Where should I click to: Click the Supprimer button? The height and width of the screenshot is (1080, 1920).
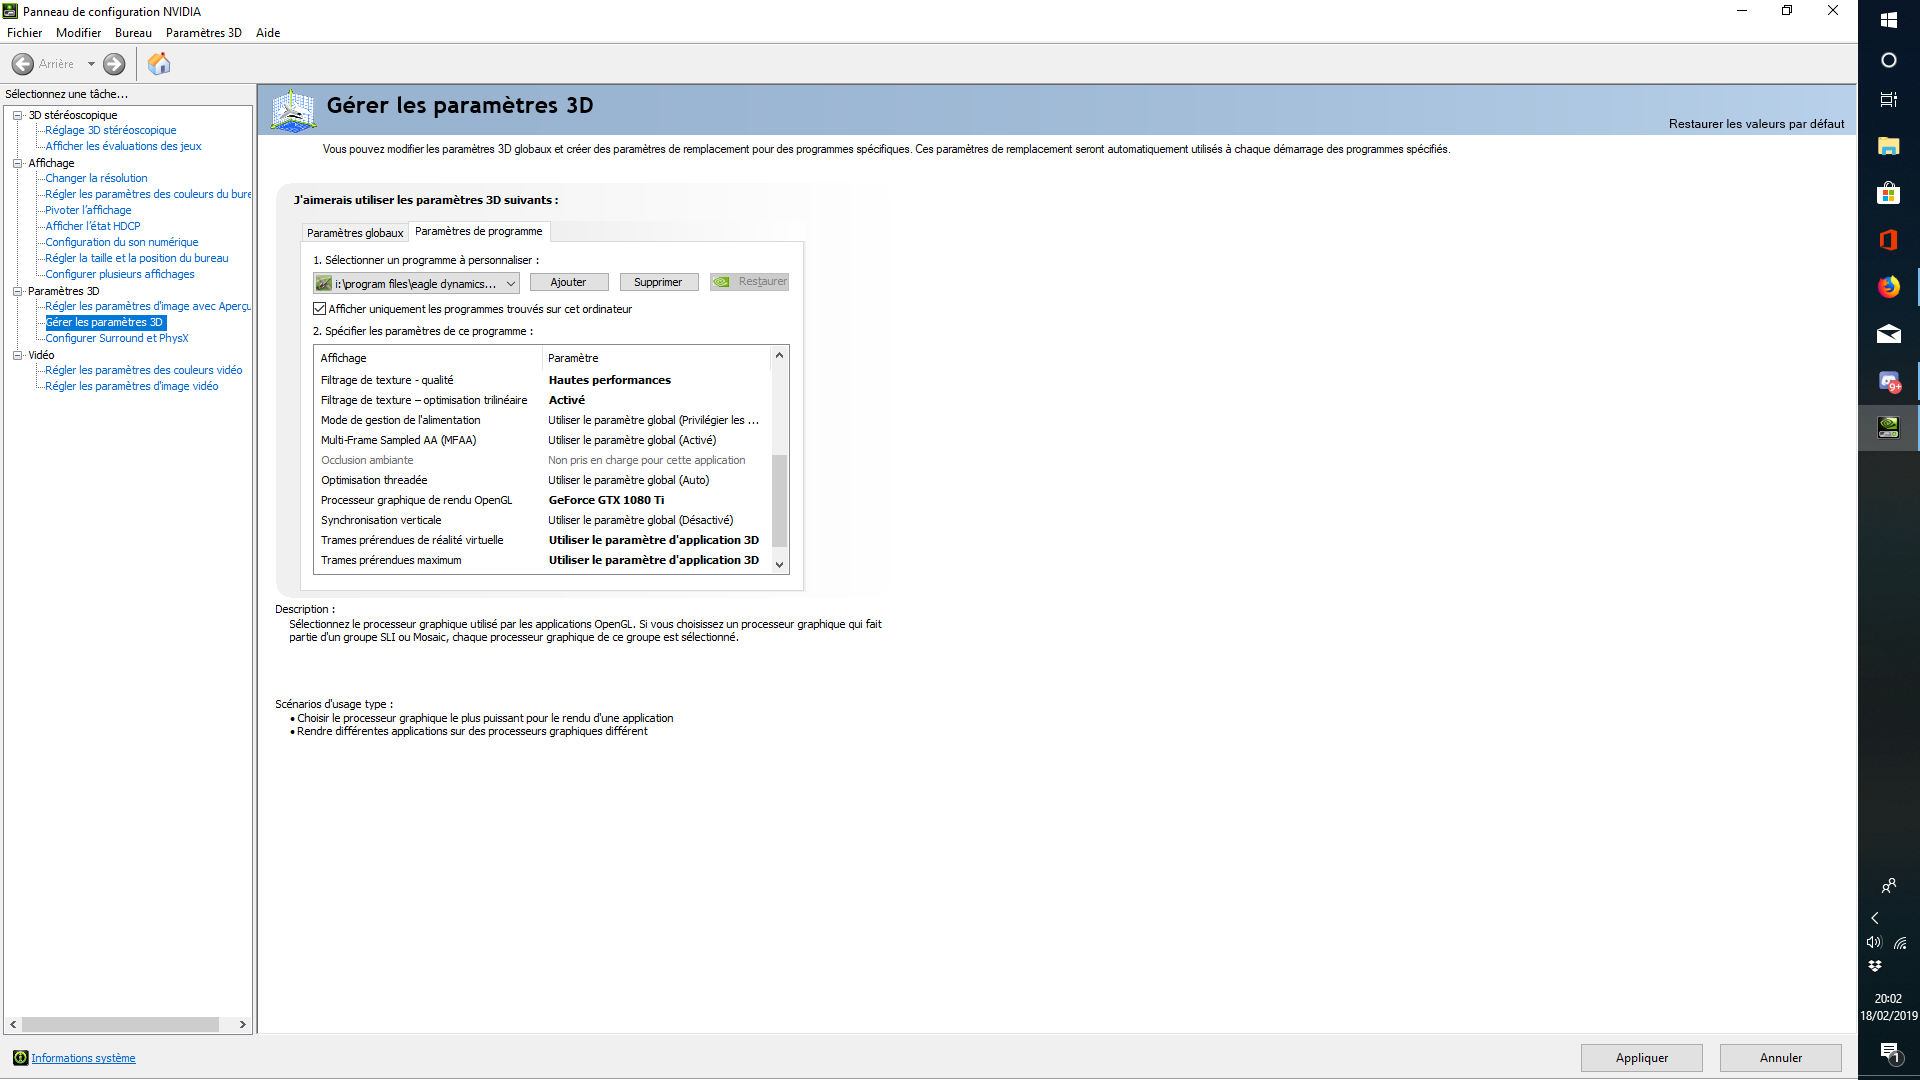[x=659, y=282]
